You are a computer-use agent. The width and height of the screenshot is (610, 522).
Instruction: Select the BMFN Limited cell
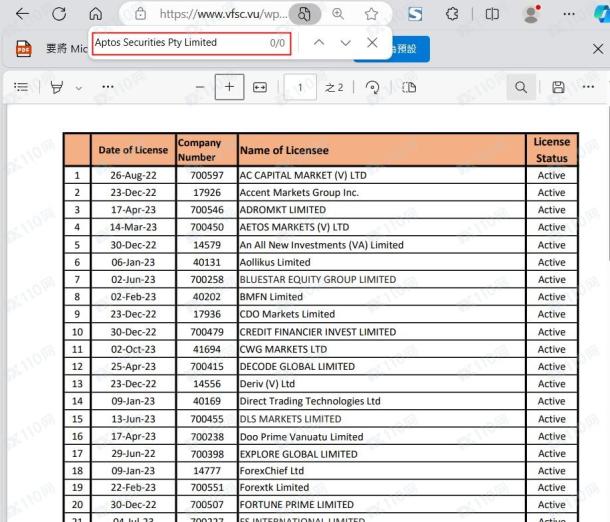[382, 297]
